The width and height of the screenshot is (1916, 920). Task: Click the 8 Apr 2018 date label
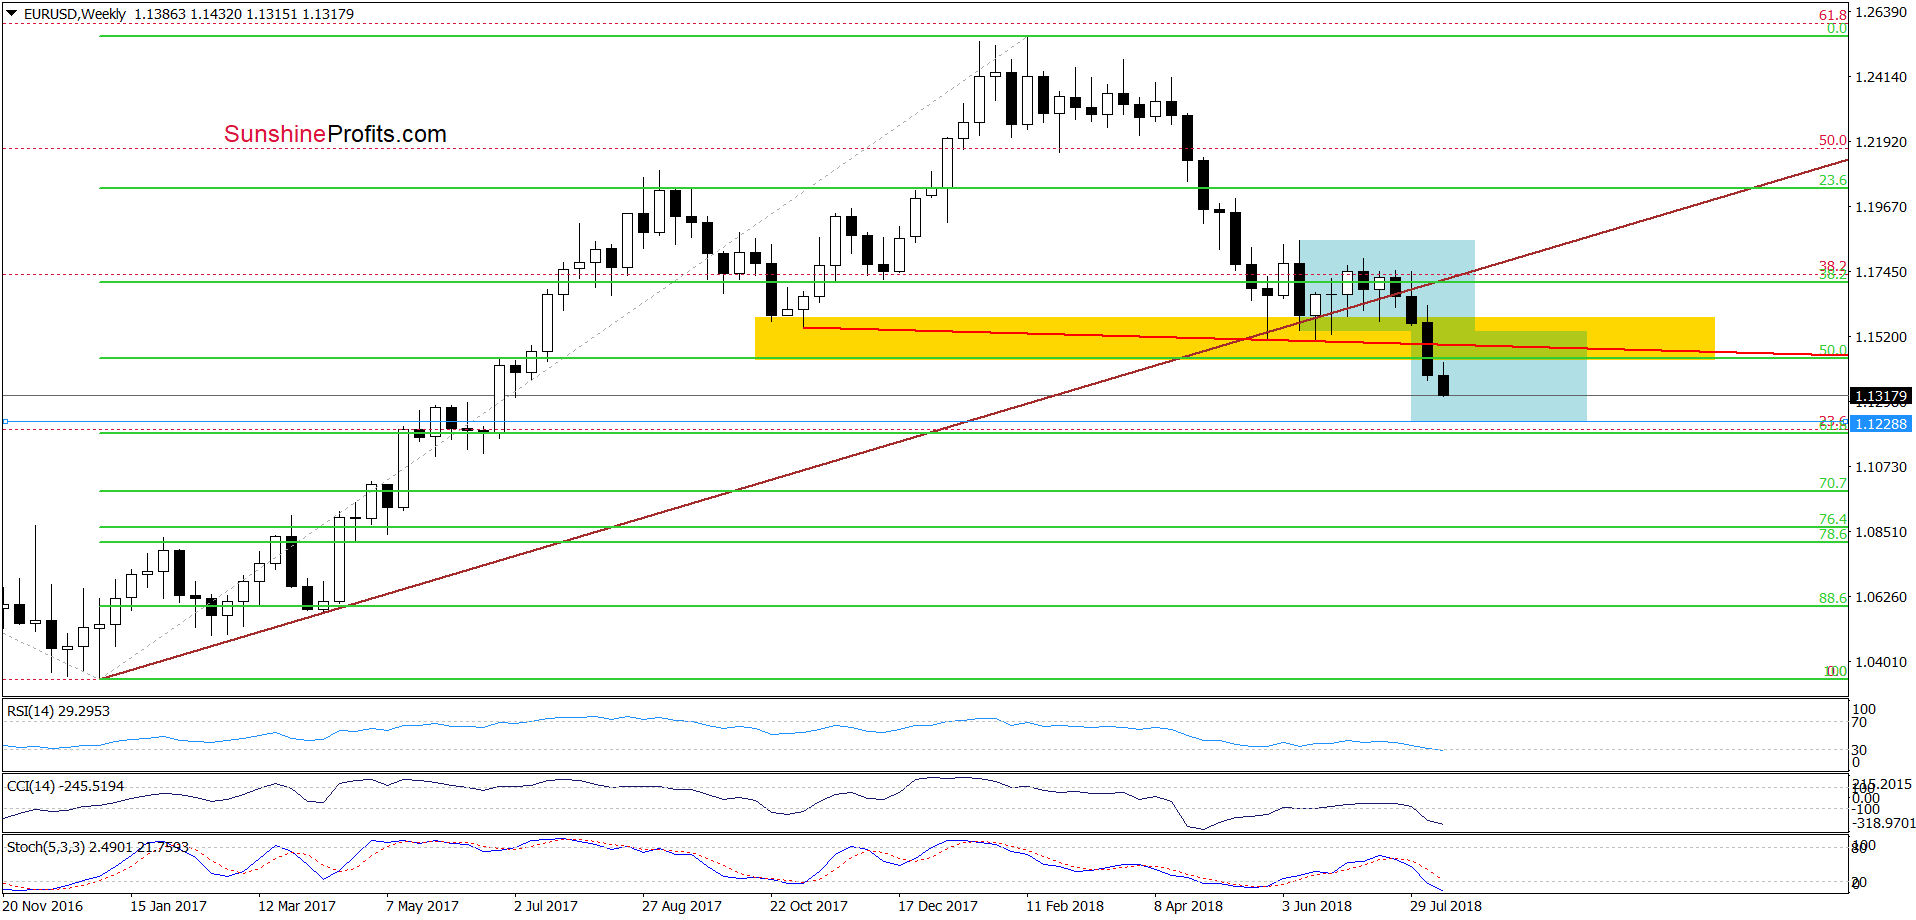click(1188, 906)
